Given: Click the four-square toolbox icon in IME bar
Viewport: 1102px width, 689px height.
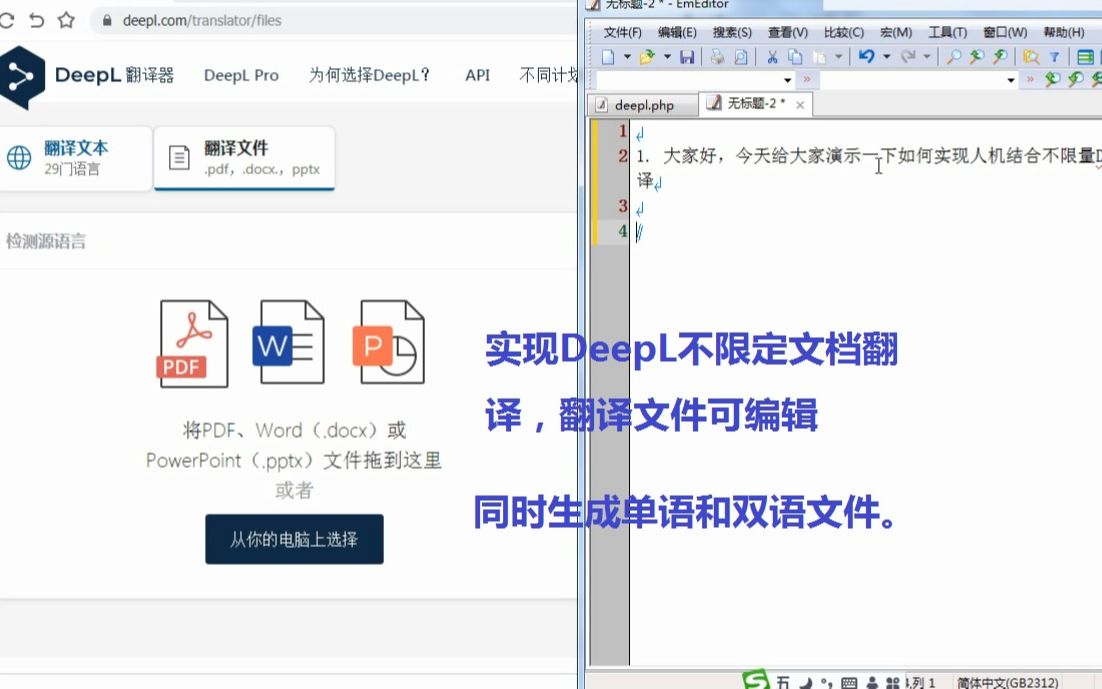Looking at the screenshot, I should [x=893, y=683].
